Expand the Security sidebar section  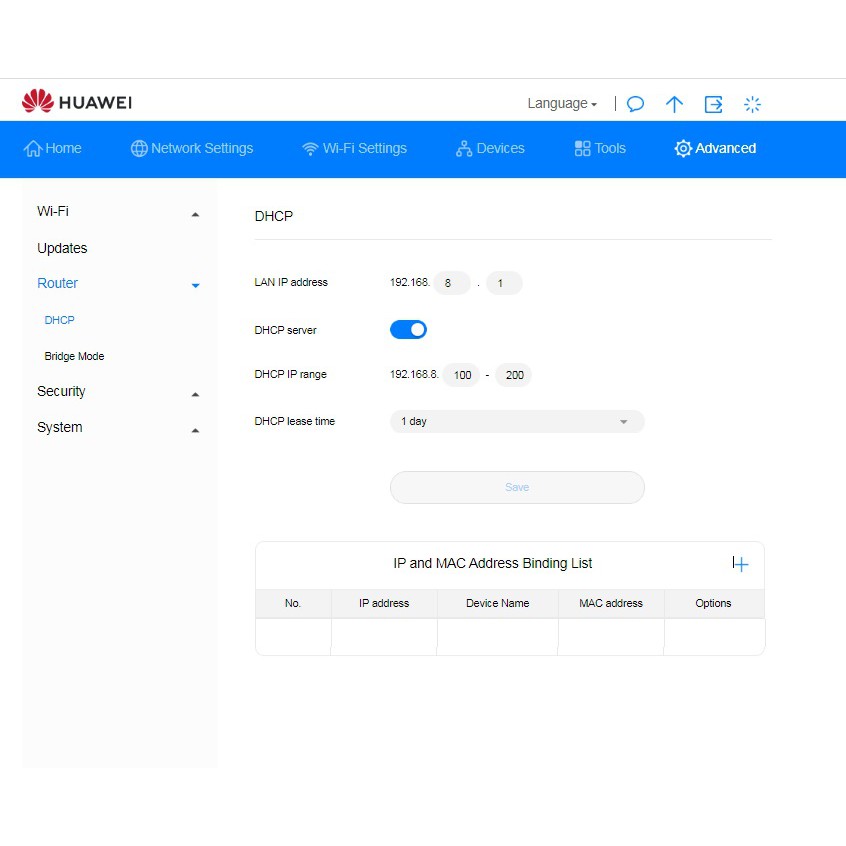click(195, 393)
